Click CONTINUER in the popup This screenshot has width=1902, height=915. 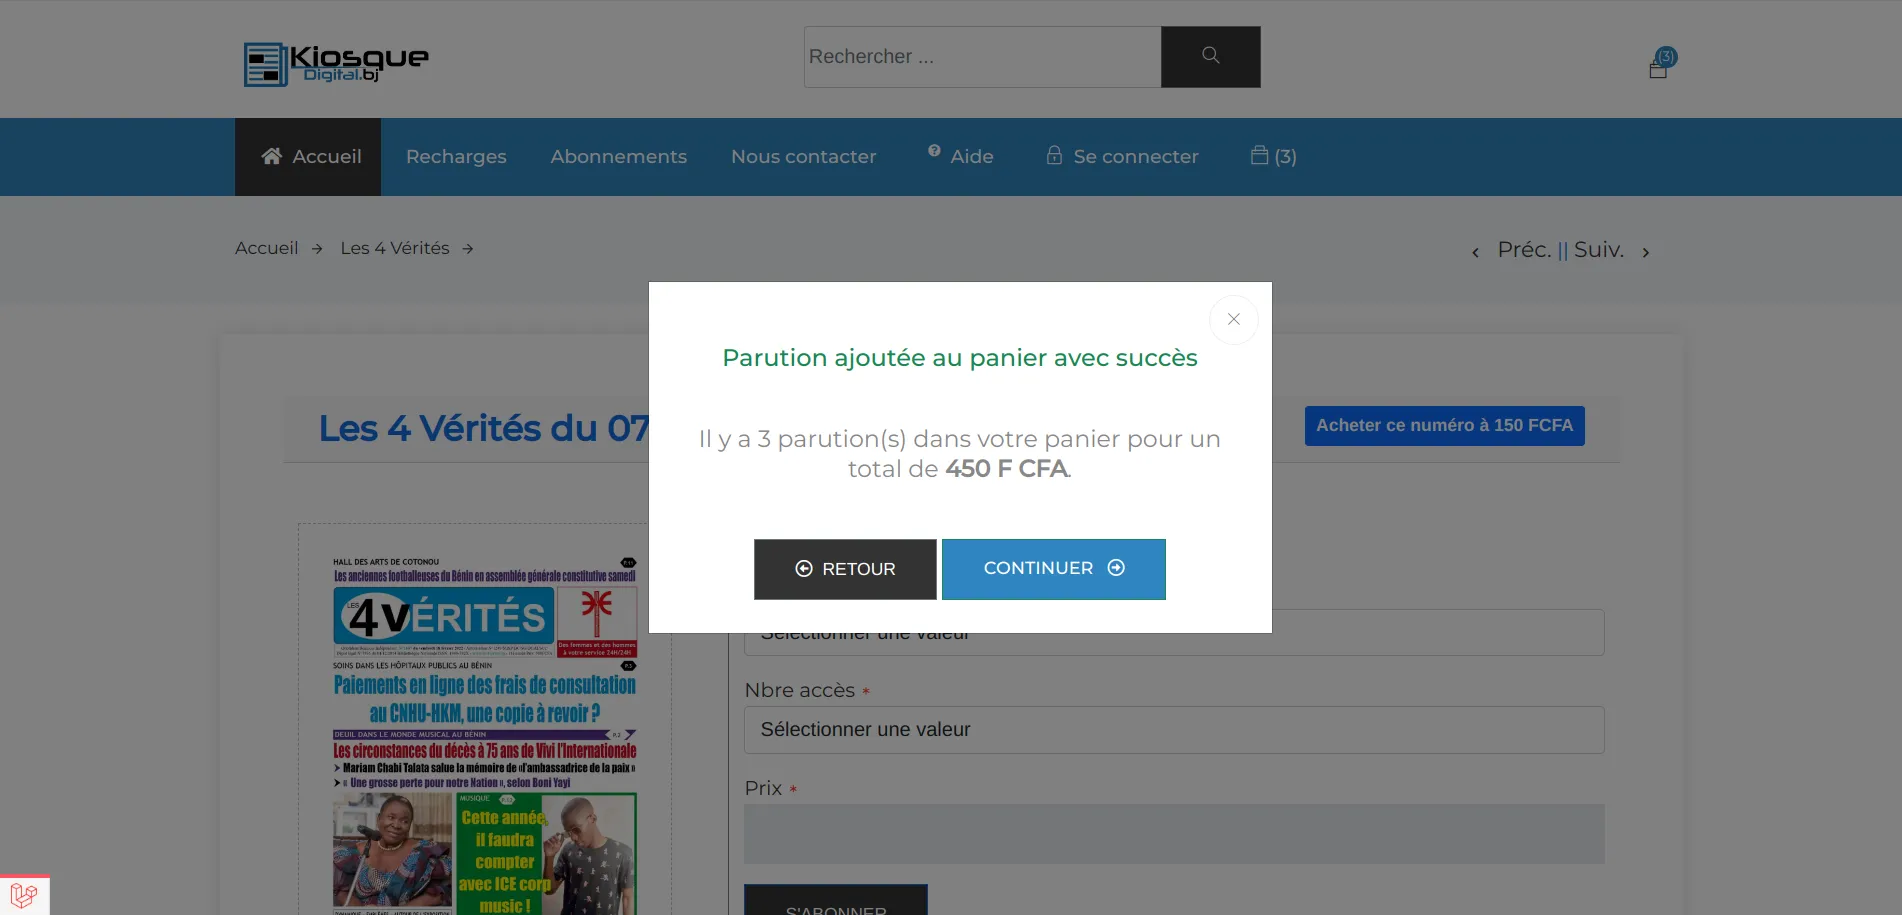point(1053,568)
